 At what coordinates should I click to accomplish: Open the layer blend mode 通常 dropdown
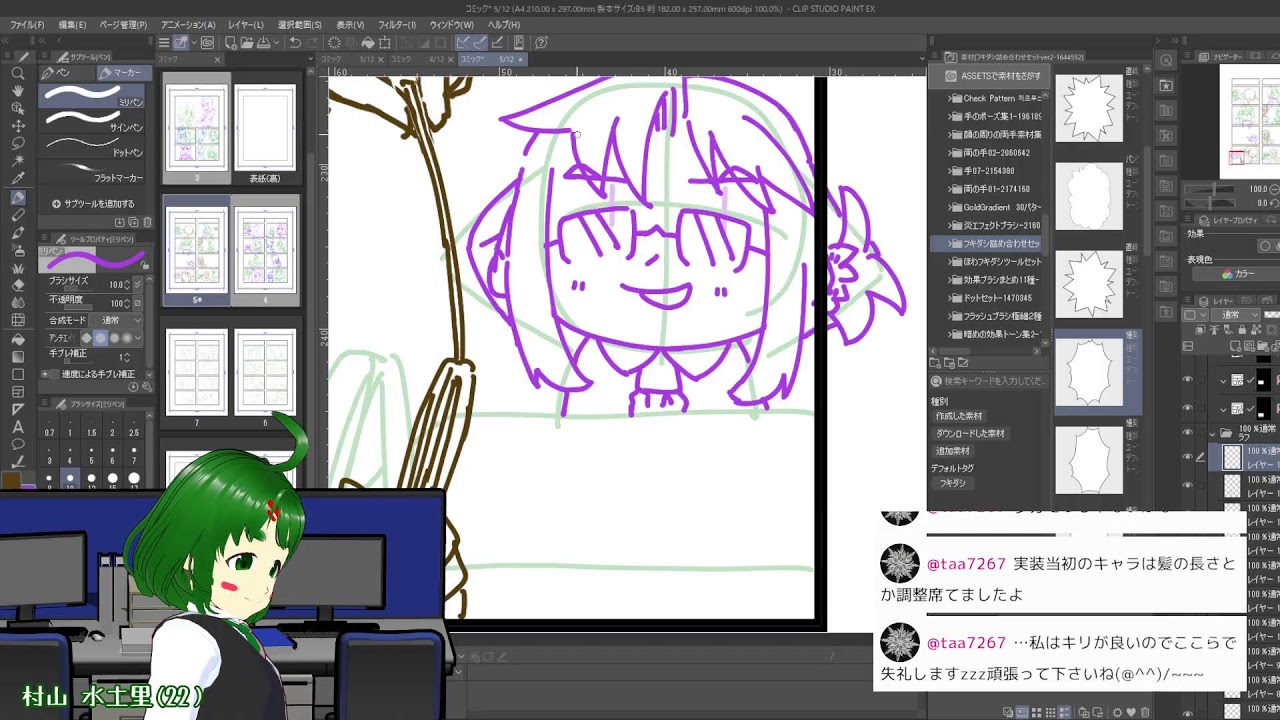(x=1236, y=314)
